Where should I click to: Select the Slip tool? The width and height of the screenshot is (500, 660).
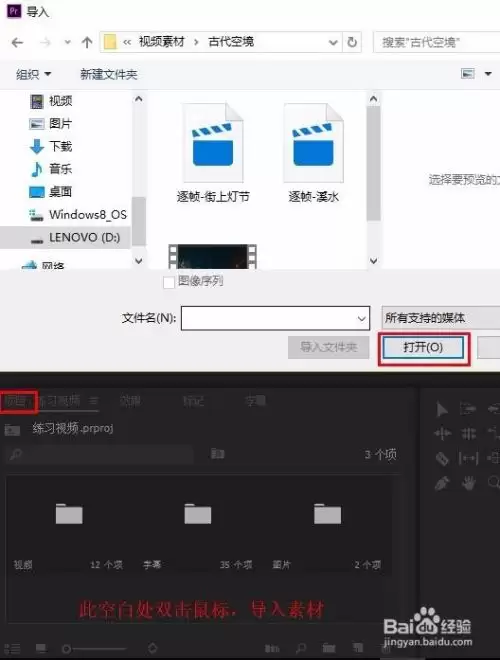pyautogui.click(x=468, y=458)
